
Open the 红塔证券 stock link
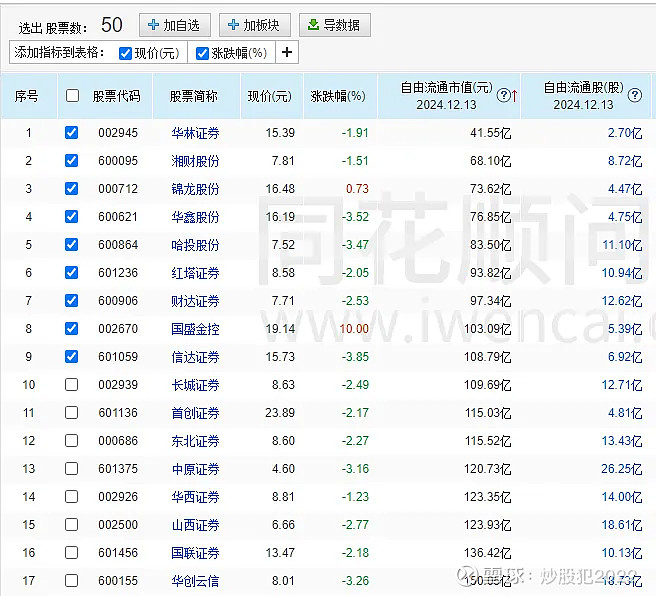pyautogui.click(x=195, y=273)
